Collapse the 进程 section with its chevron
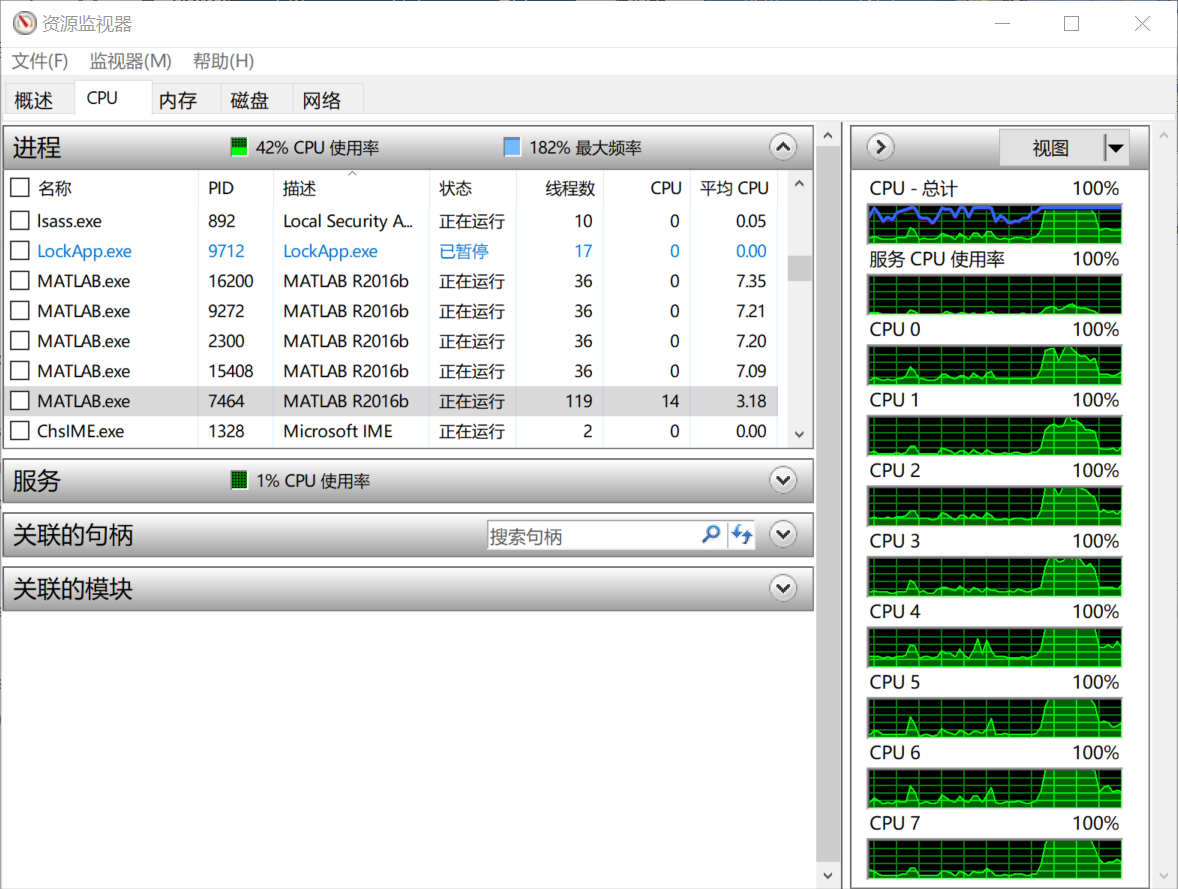The width and height of the screenshot is (1178, 889). coord(783,147)
